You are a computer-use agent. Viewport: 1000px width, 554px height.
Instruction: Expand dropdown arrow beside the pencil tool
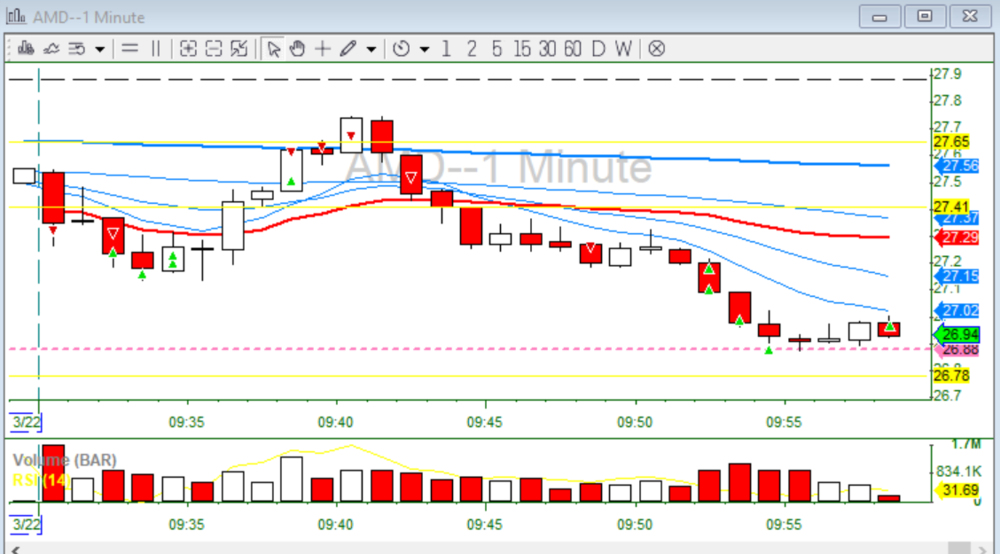point(371,48)
